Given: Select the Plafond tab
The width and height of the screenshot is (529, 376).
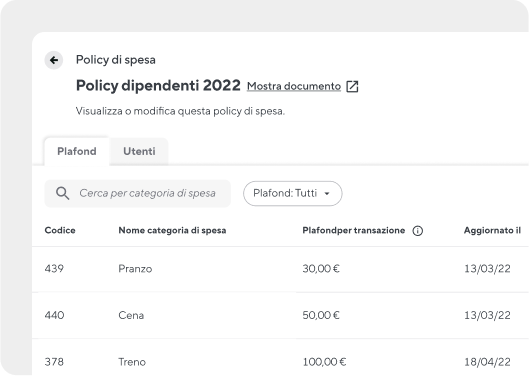Looking at the screenshot, I should pos(77,151).
